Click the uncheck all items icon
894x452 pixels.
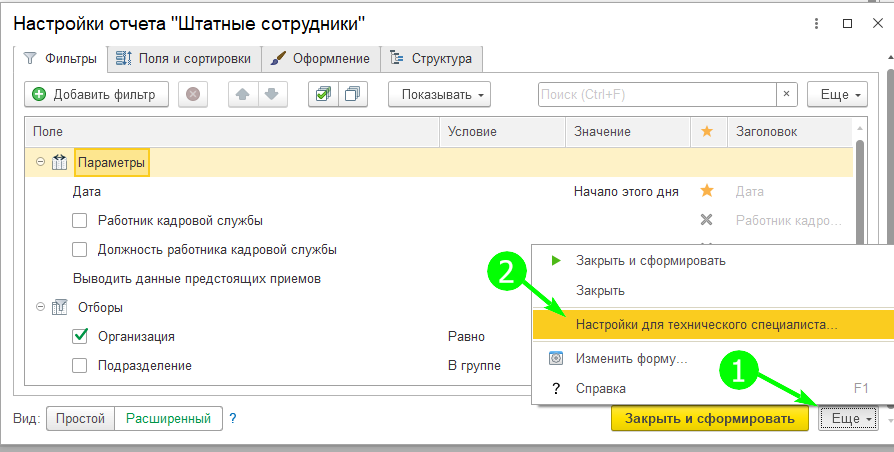(x=353, y=95)
